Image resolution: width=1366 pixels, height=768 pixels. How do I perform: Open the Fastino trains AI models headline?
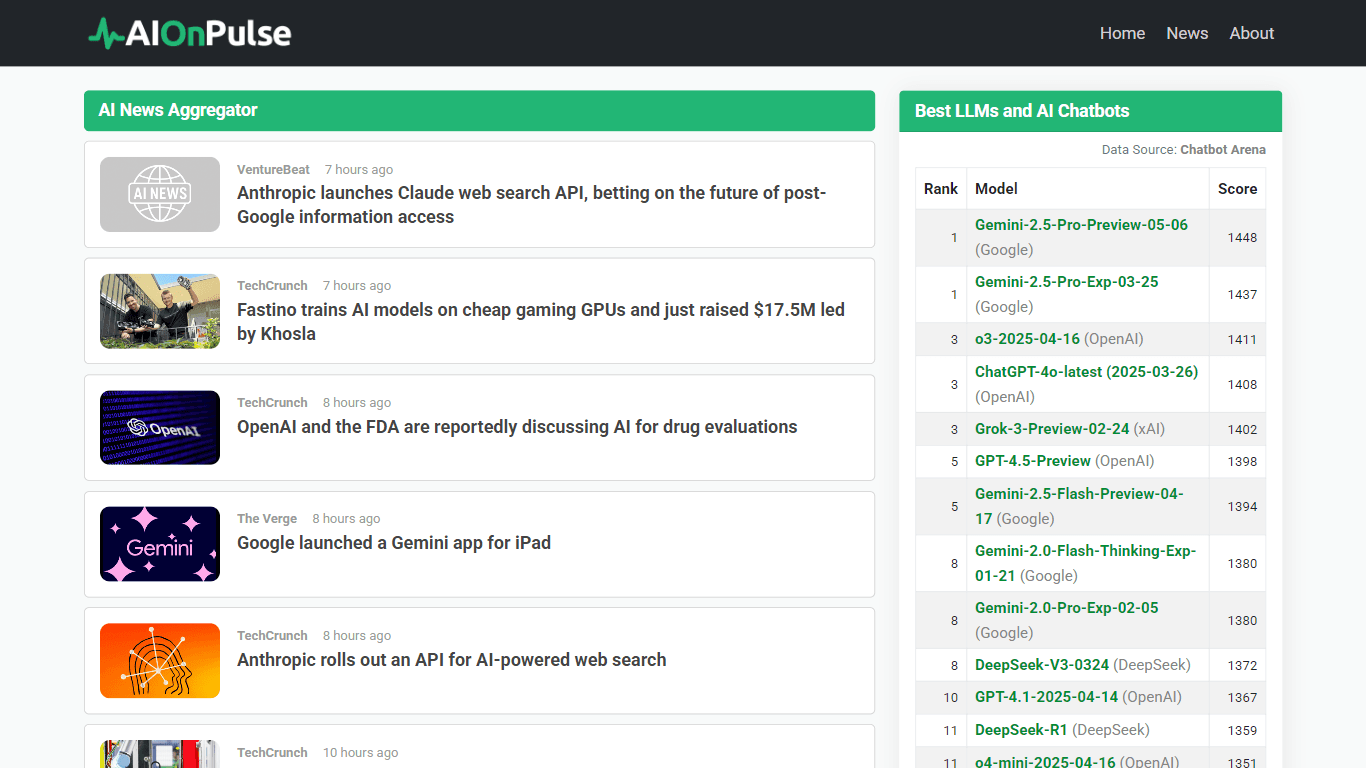(x=541, y=322)
